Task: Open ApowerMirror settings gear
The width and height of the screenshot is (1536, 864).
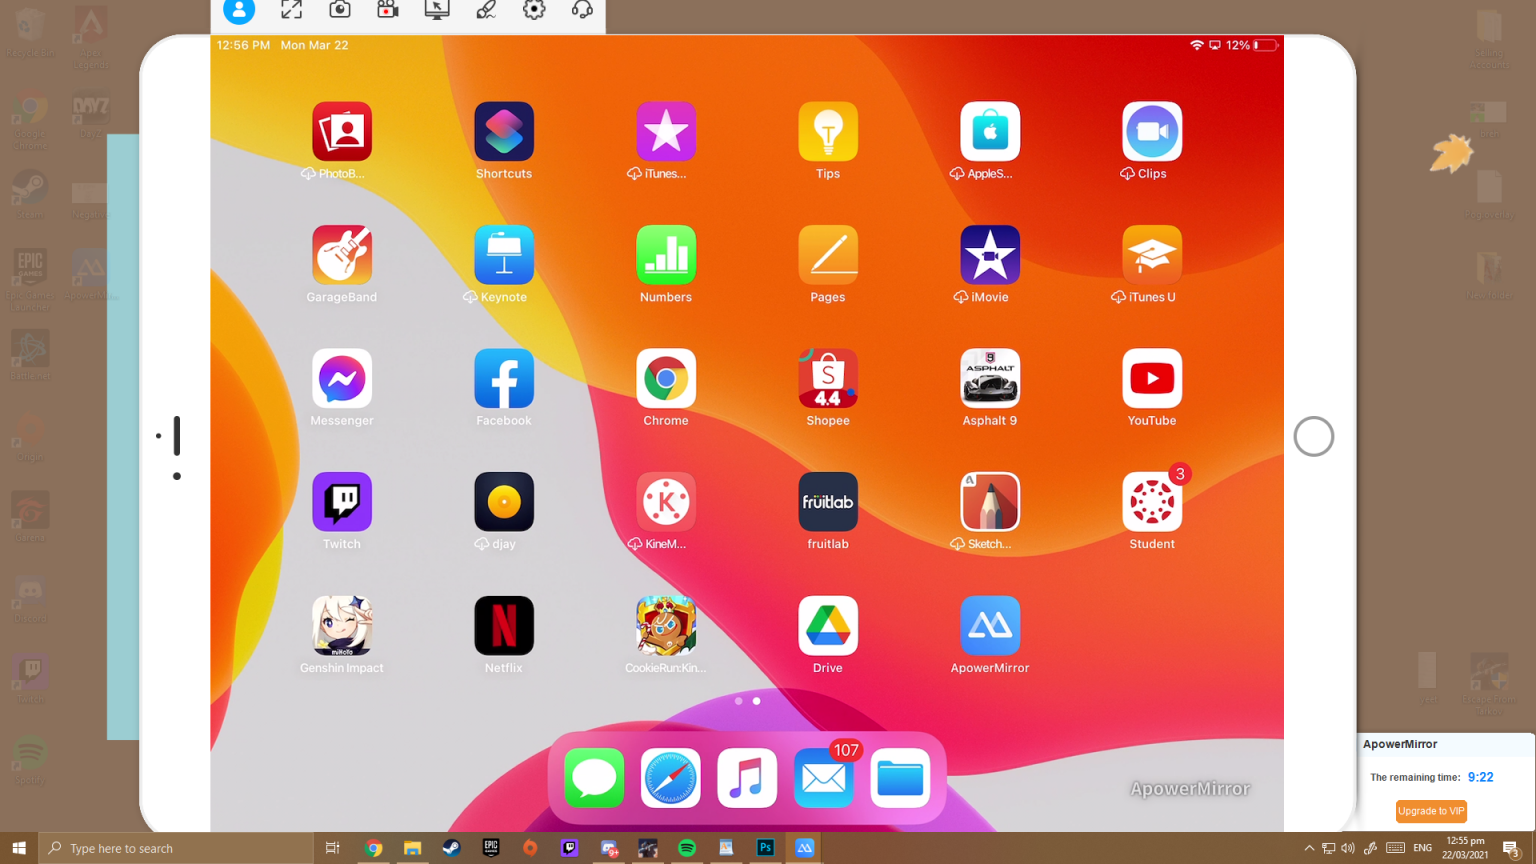Action: (x=533, y=10)
